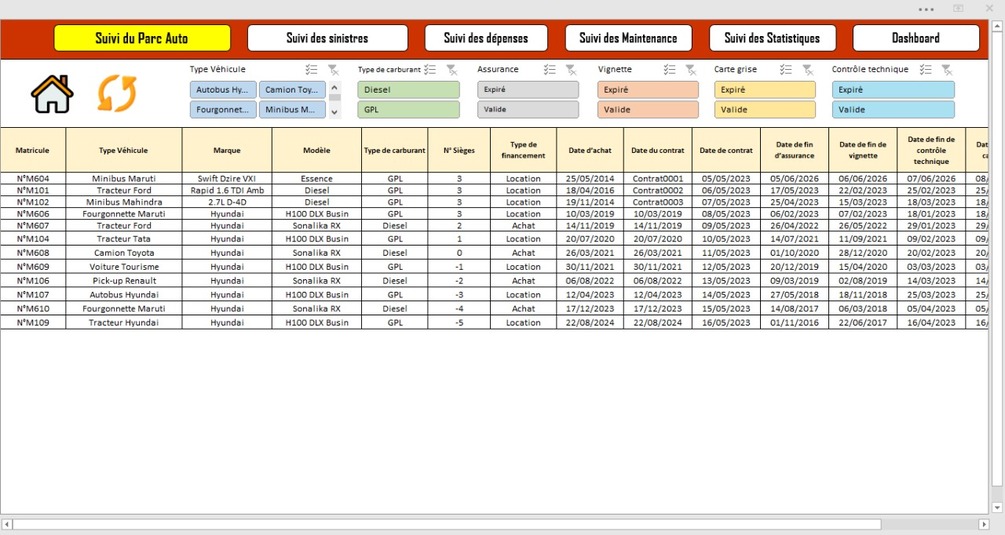
Task: Click the vertical scrollbar up arrow
Action: (997, 26)
